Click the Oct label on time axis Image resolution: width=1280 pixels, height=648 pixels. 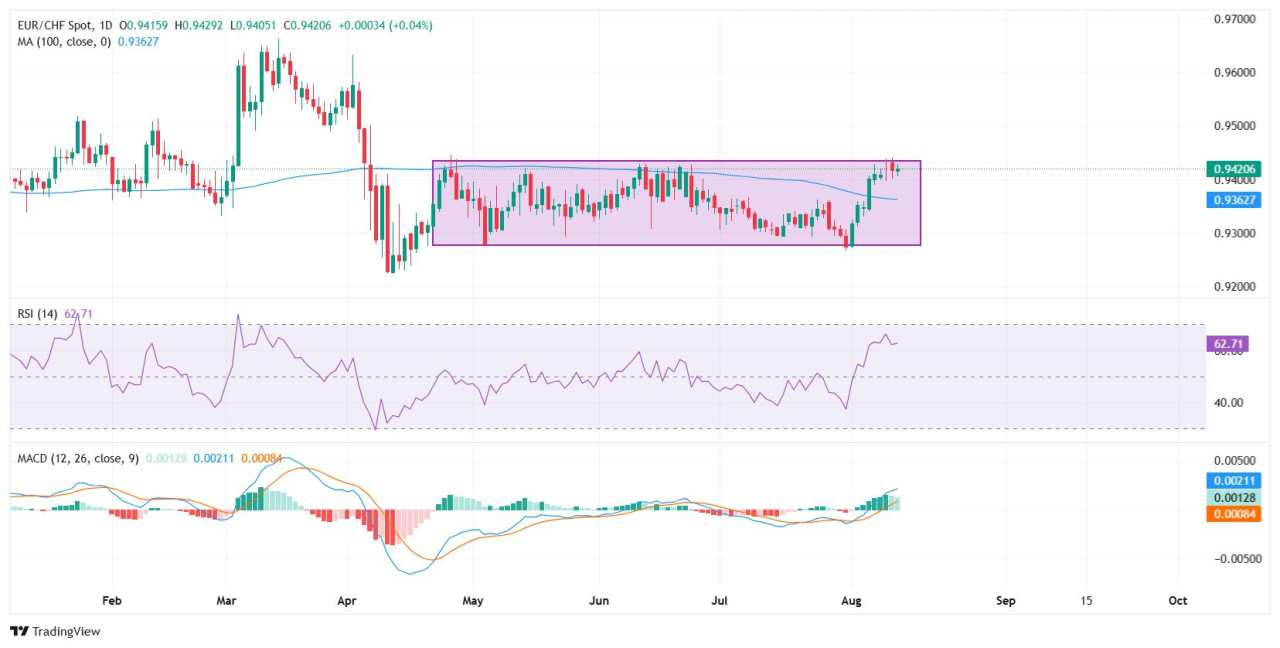click(1178, 600)
